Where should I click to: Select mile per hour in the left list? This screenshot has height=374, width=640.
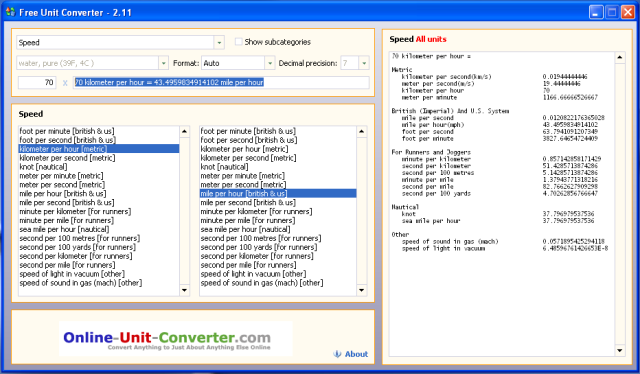tap(99, 194)
